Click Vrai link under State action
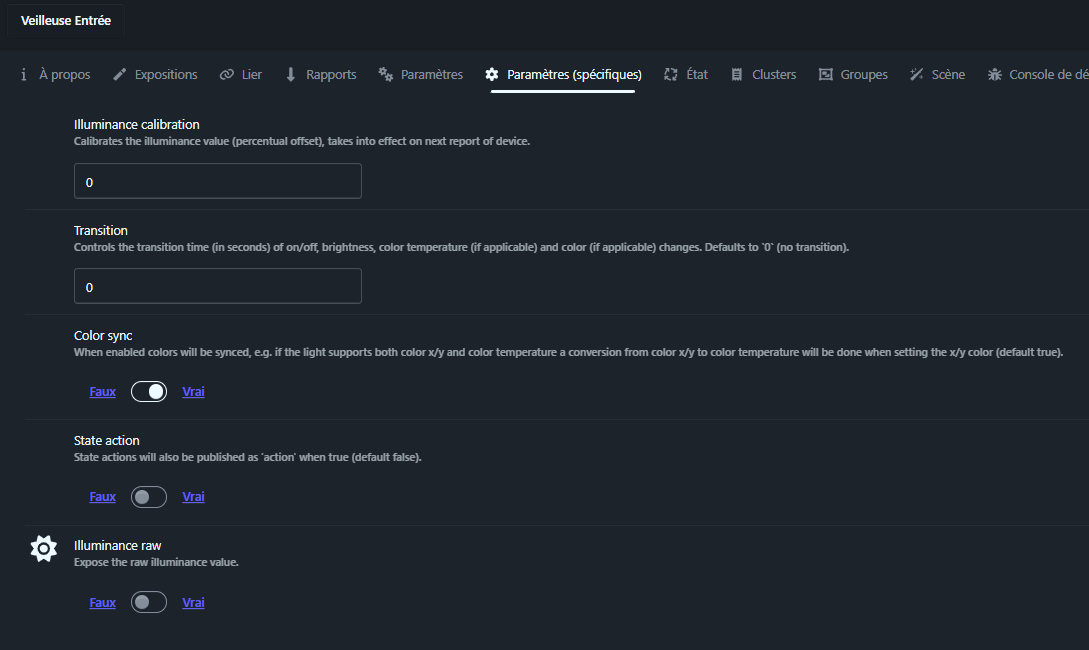This screenshot has height=650, width=1089. 193,497
